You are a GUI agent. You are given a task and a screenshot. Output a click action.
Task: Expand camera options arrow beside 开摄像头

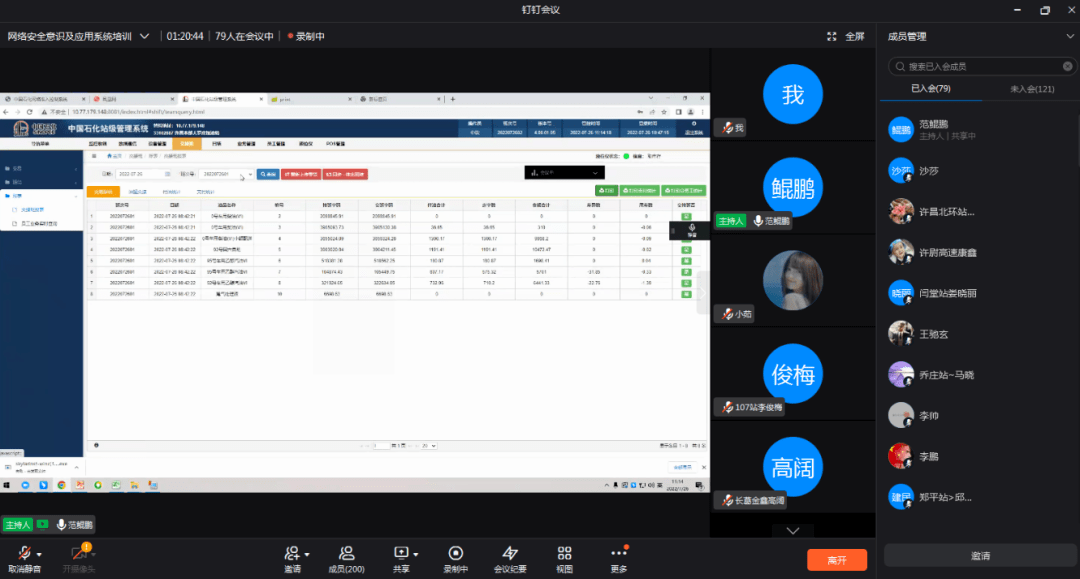93,554
